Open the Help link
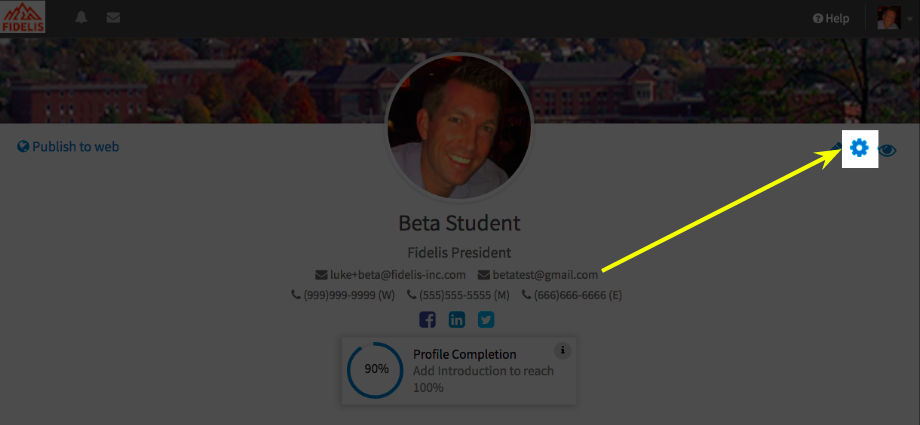The width and height of the screenshot is (920, 425). pos(831,19)
